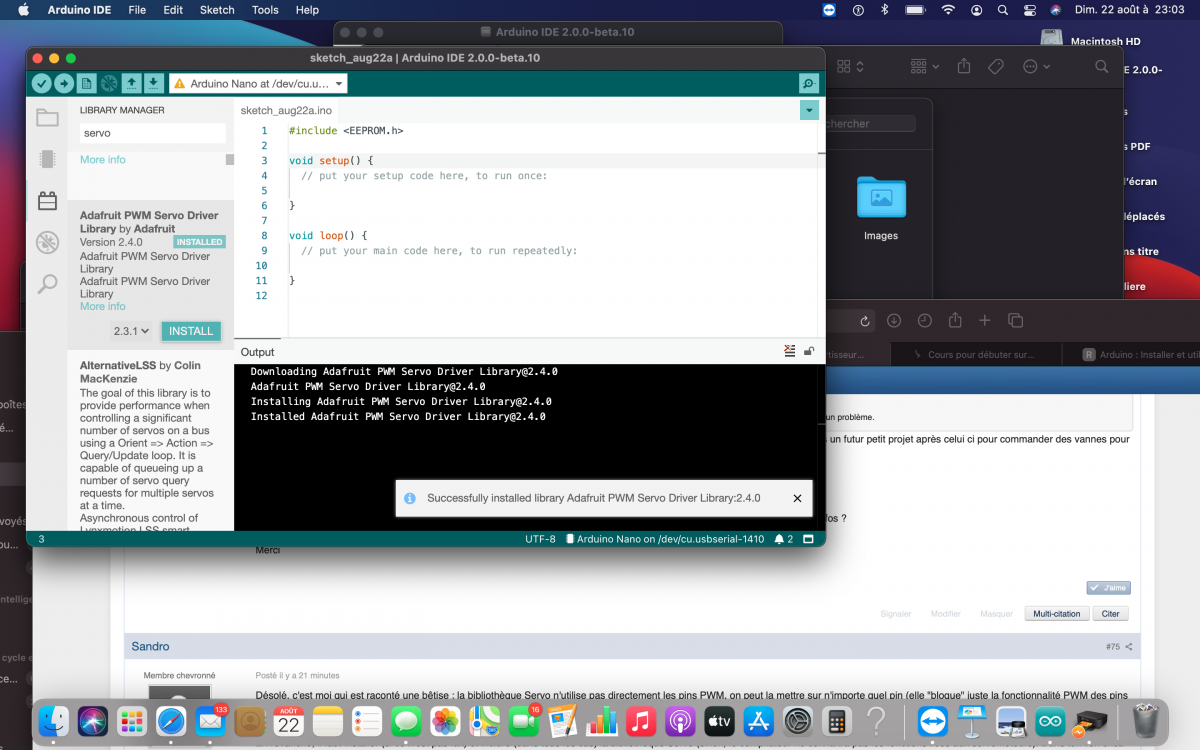Close the successfully installed library notification
Viewport: 1200px width, 750px height.
click(x=797, y=498)
